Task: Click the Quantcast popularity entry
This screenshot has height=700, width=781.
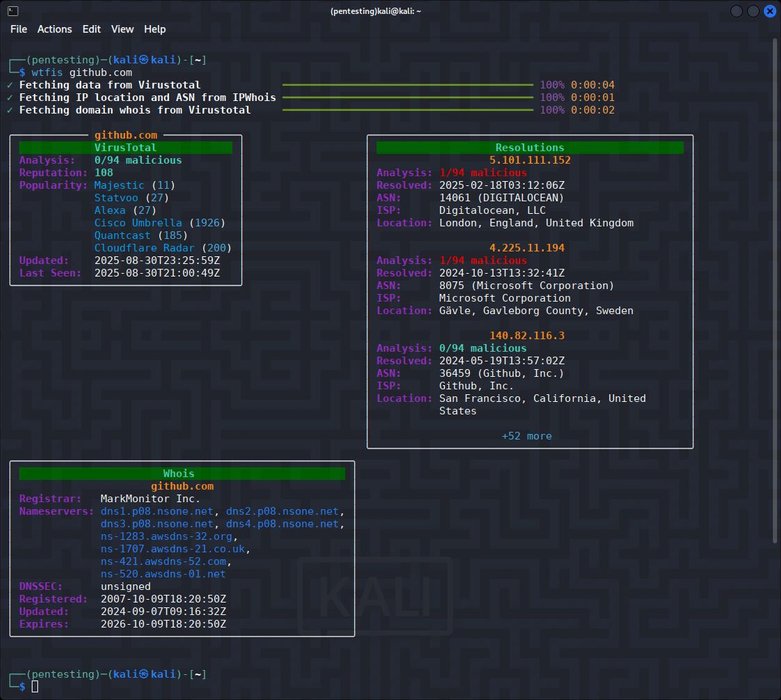Action: click(141, 235)
